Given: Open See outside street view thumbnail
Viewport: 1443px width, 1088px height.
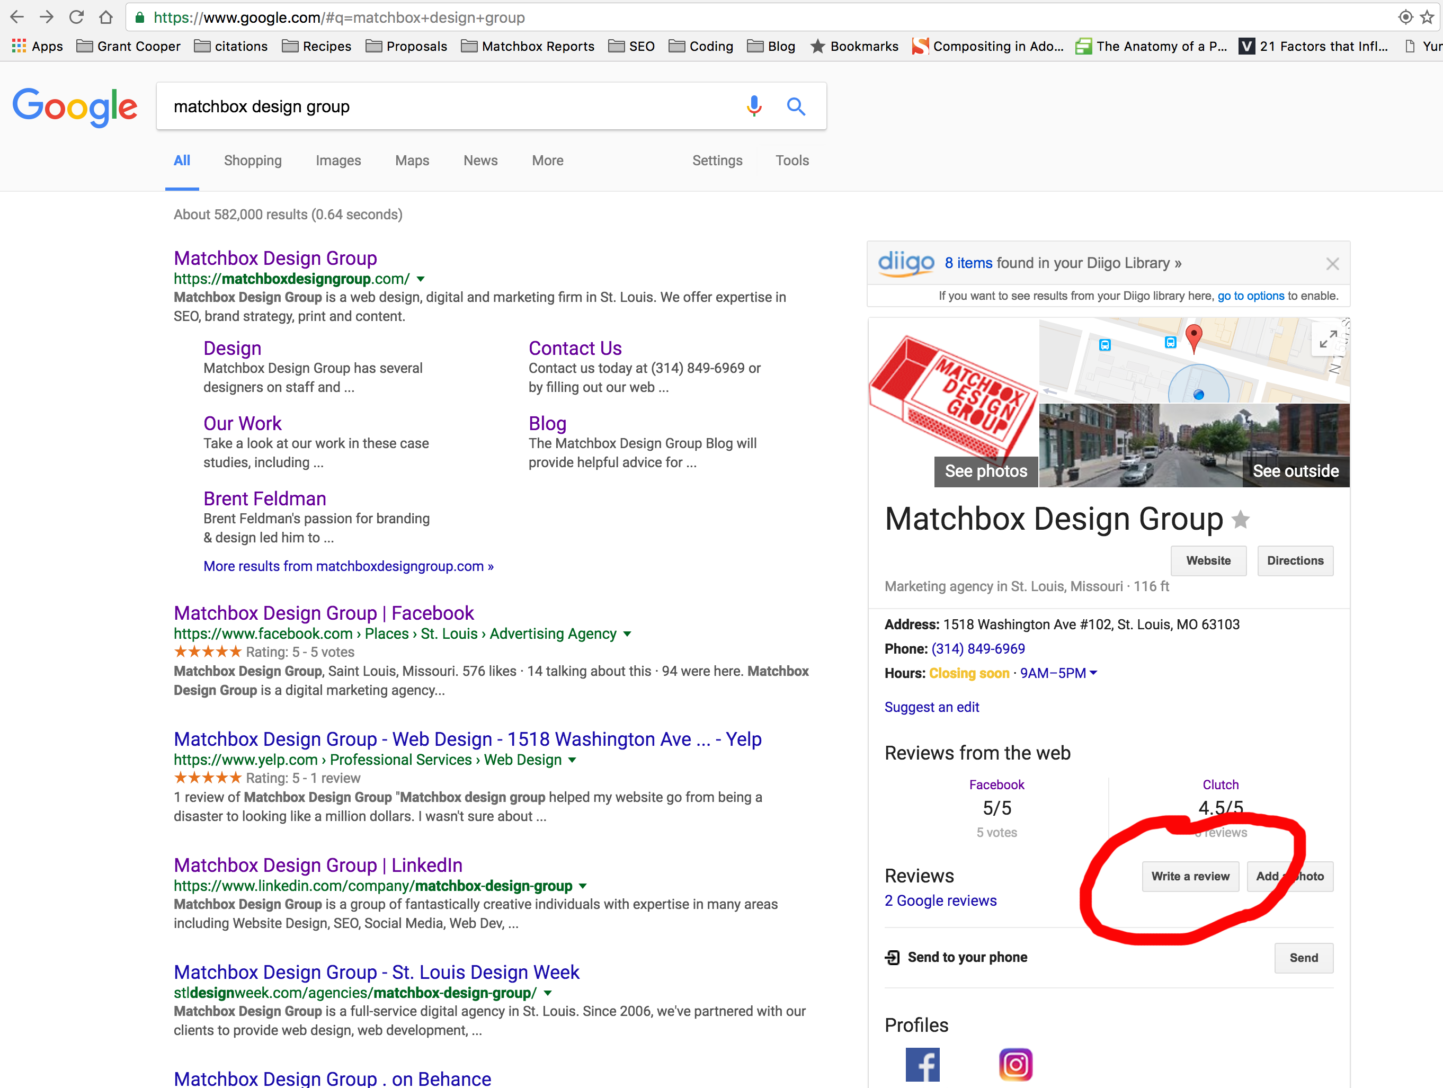Looking at the screenshot, I should pyautogui.click(x=1195, y=446).
